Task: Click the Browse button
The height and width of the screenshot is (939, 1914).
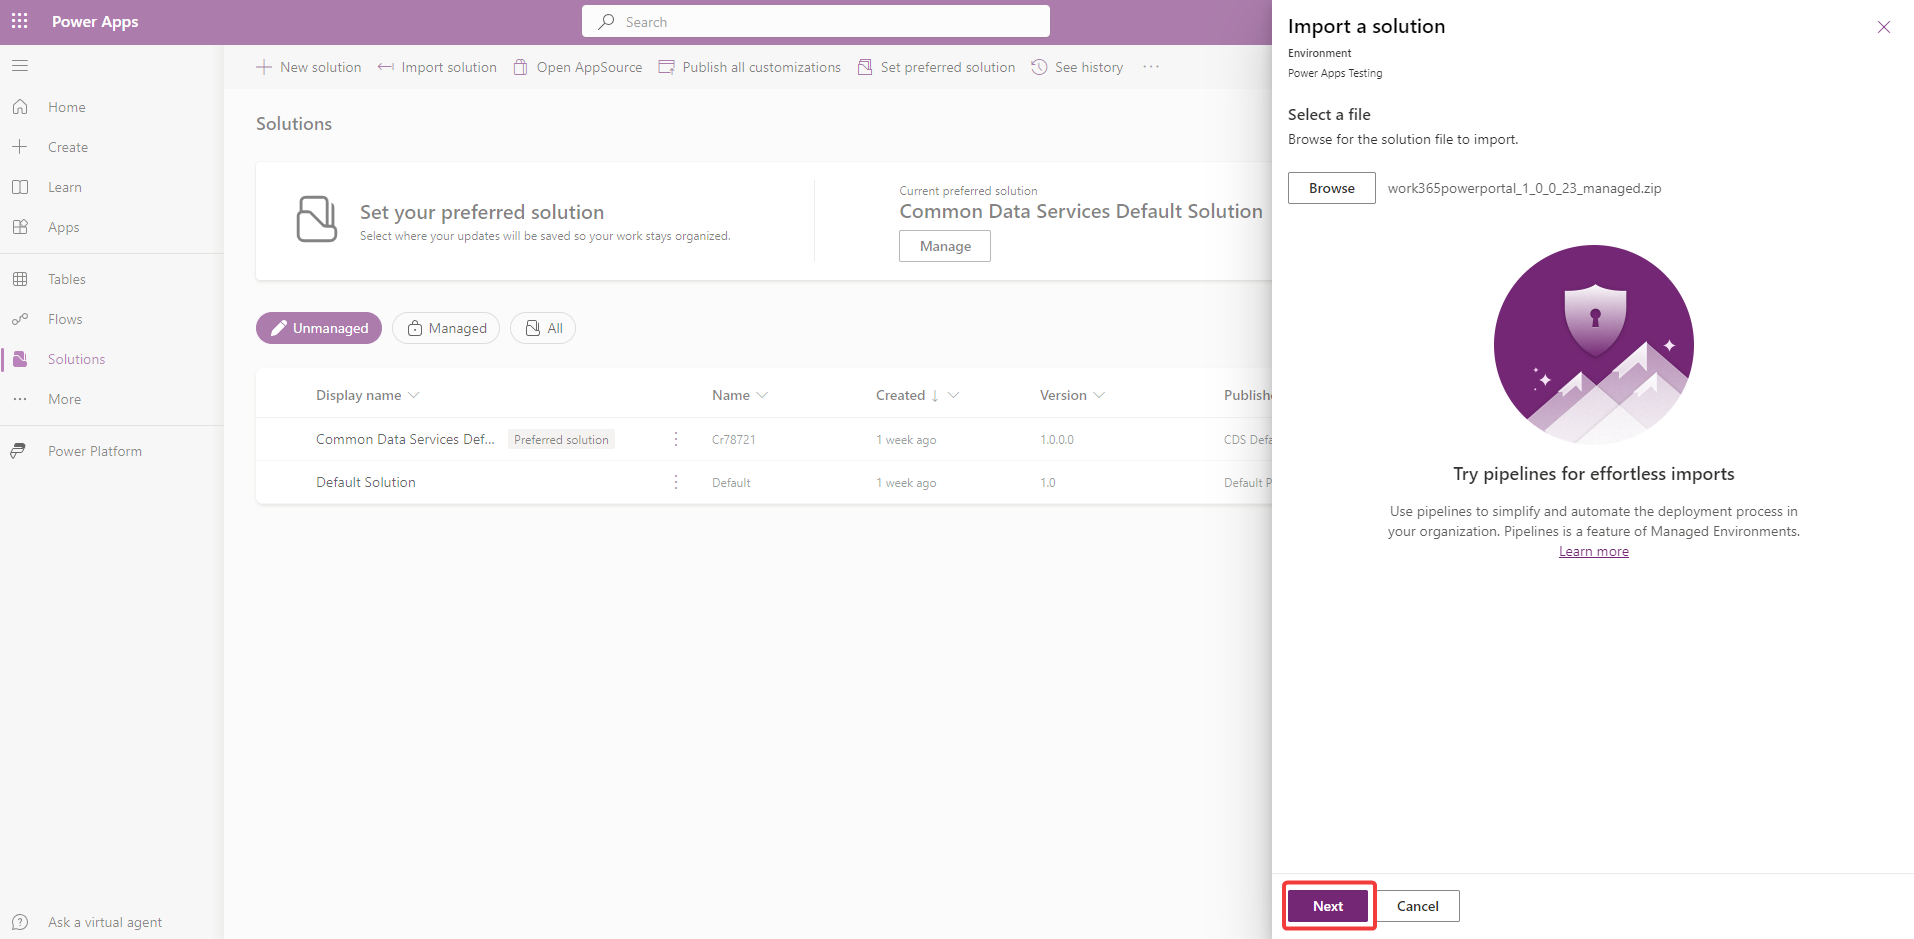Action: pyautogui.click(x=1332, y=188)
